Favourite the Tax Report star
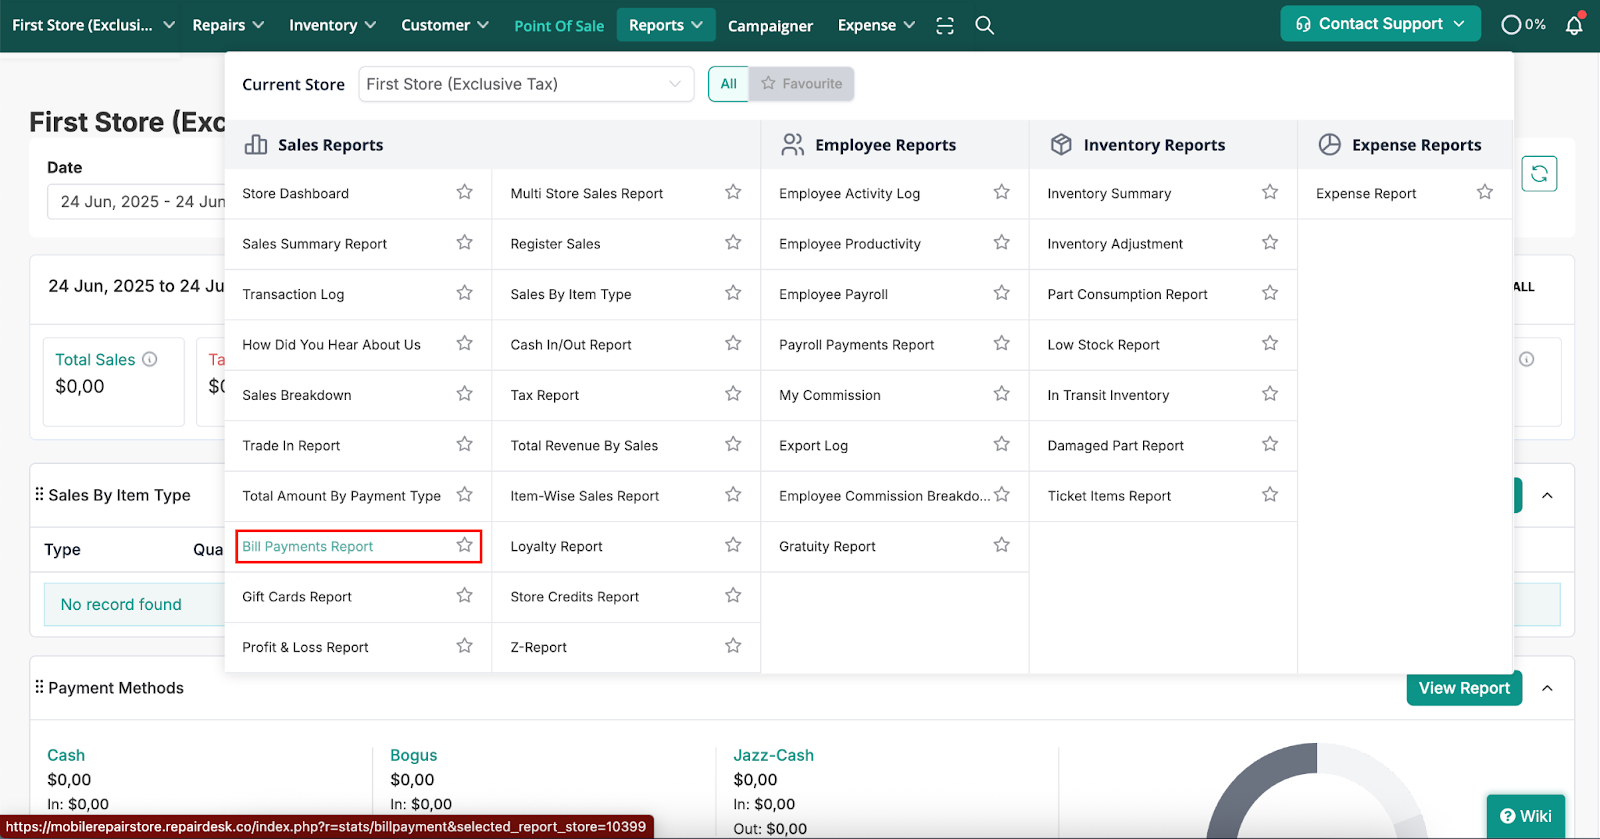This screenshot has height=839, width=1600. click(x=733, y=394)
